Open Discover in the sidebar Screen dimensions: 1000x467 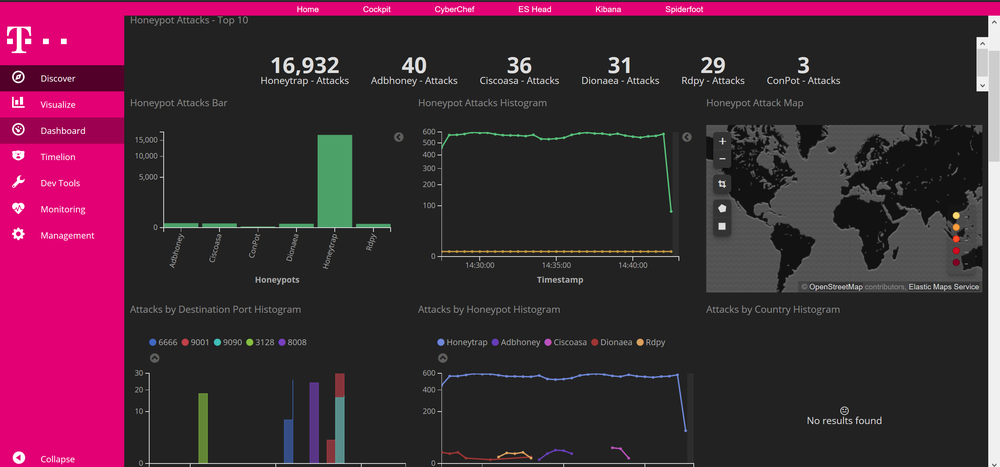pos(62,78)
